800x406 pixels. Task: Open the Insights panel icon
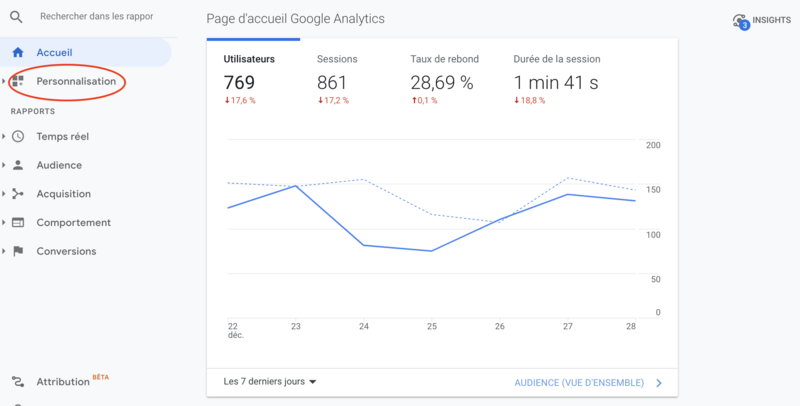point(740,20)
